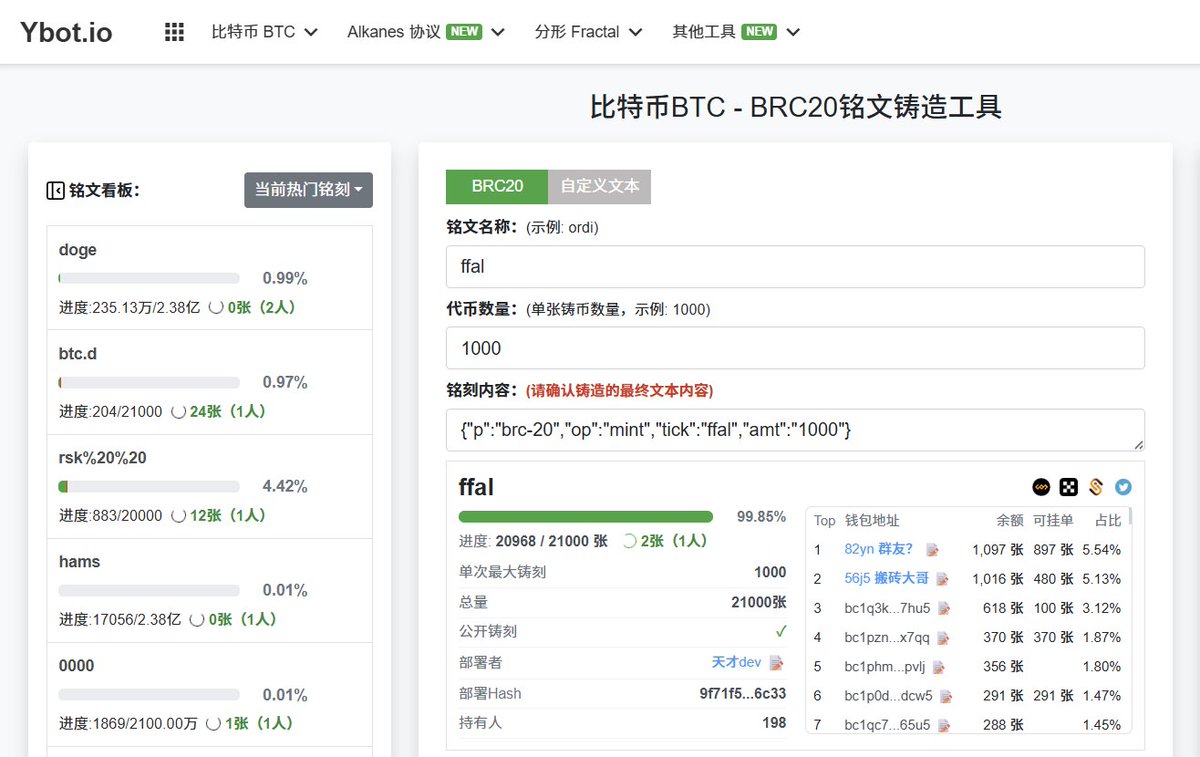Click address bc1q3k...7hu5 in holders table
The height and width of the screenshot is (757, 1200).
coord(887,608)
